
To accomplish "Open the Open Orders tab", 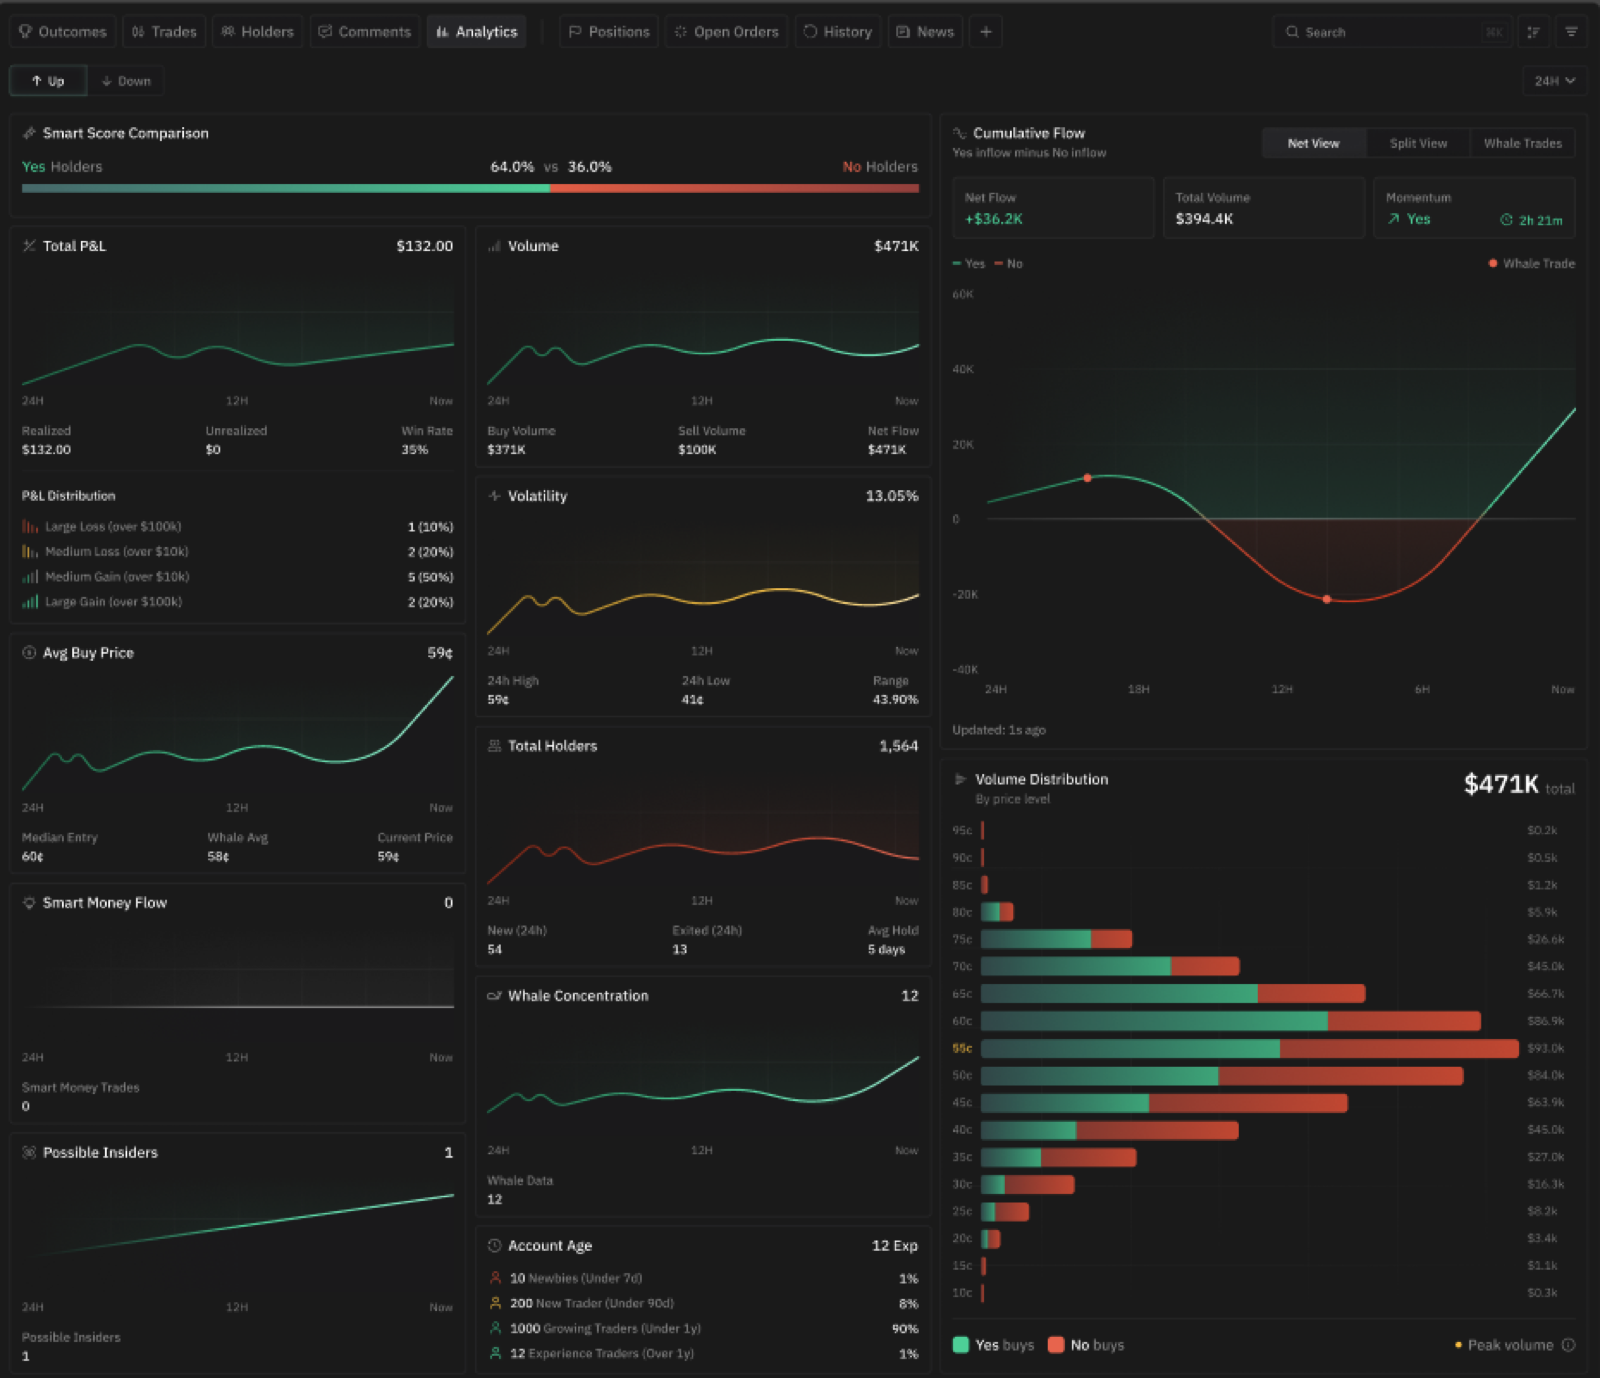I will pyautogui.click(x=726, y=32).
